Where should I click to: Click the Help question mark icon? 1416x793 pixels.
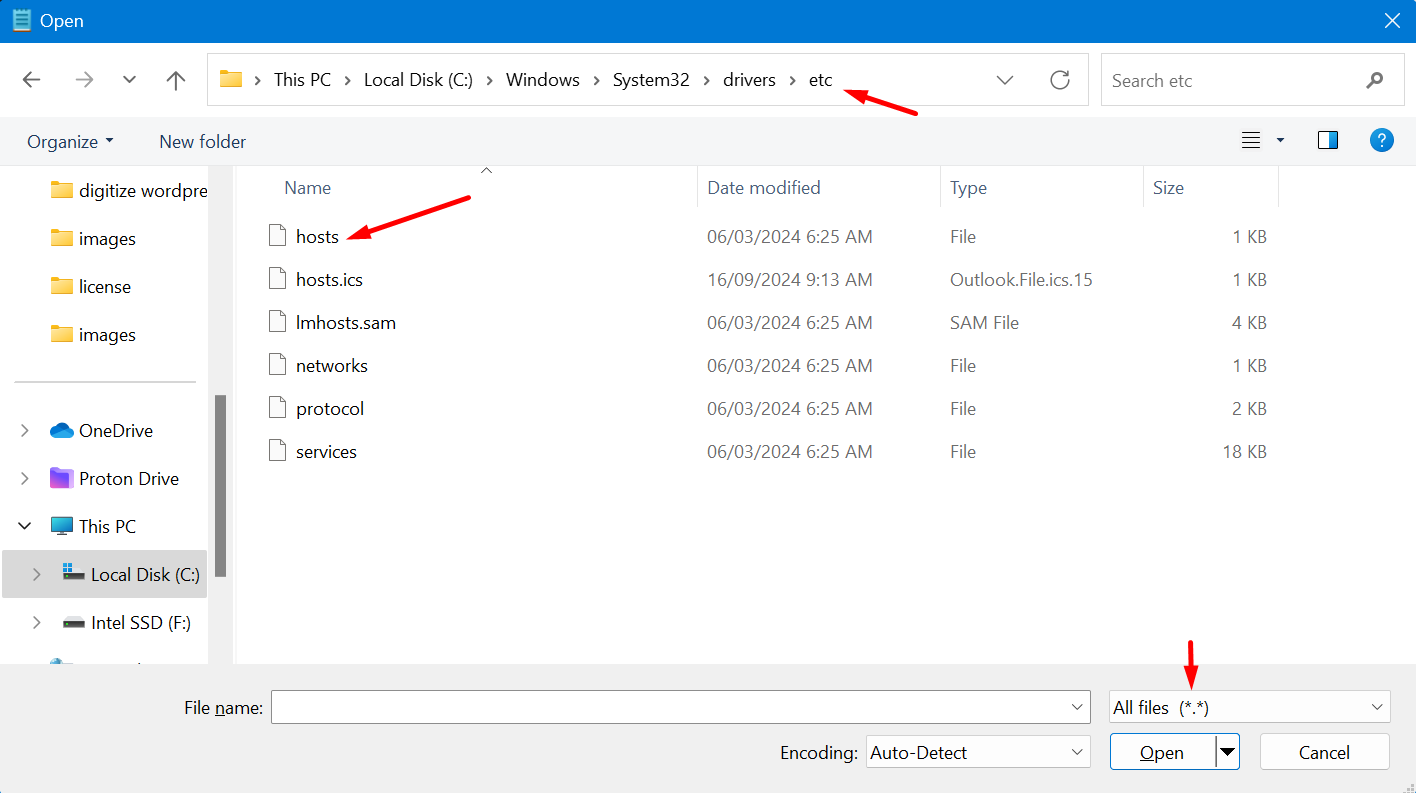click(x=1382, y=140)
